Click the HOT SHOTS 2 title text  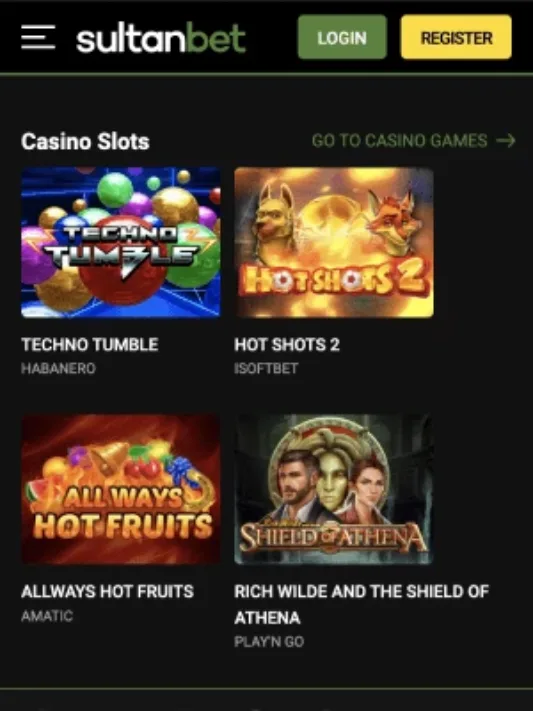(x=287, y=345)
